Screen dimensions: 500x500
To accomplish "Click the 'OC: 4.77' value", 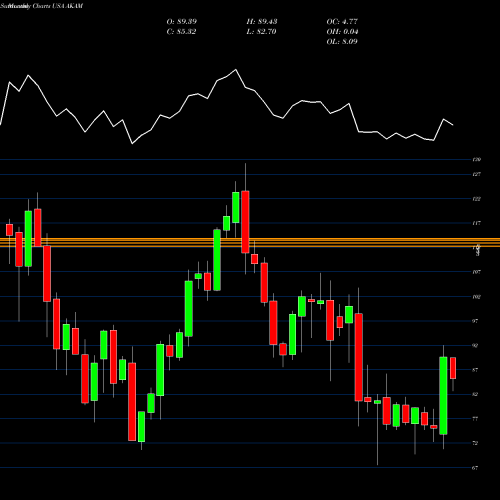I will 342,22.
